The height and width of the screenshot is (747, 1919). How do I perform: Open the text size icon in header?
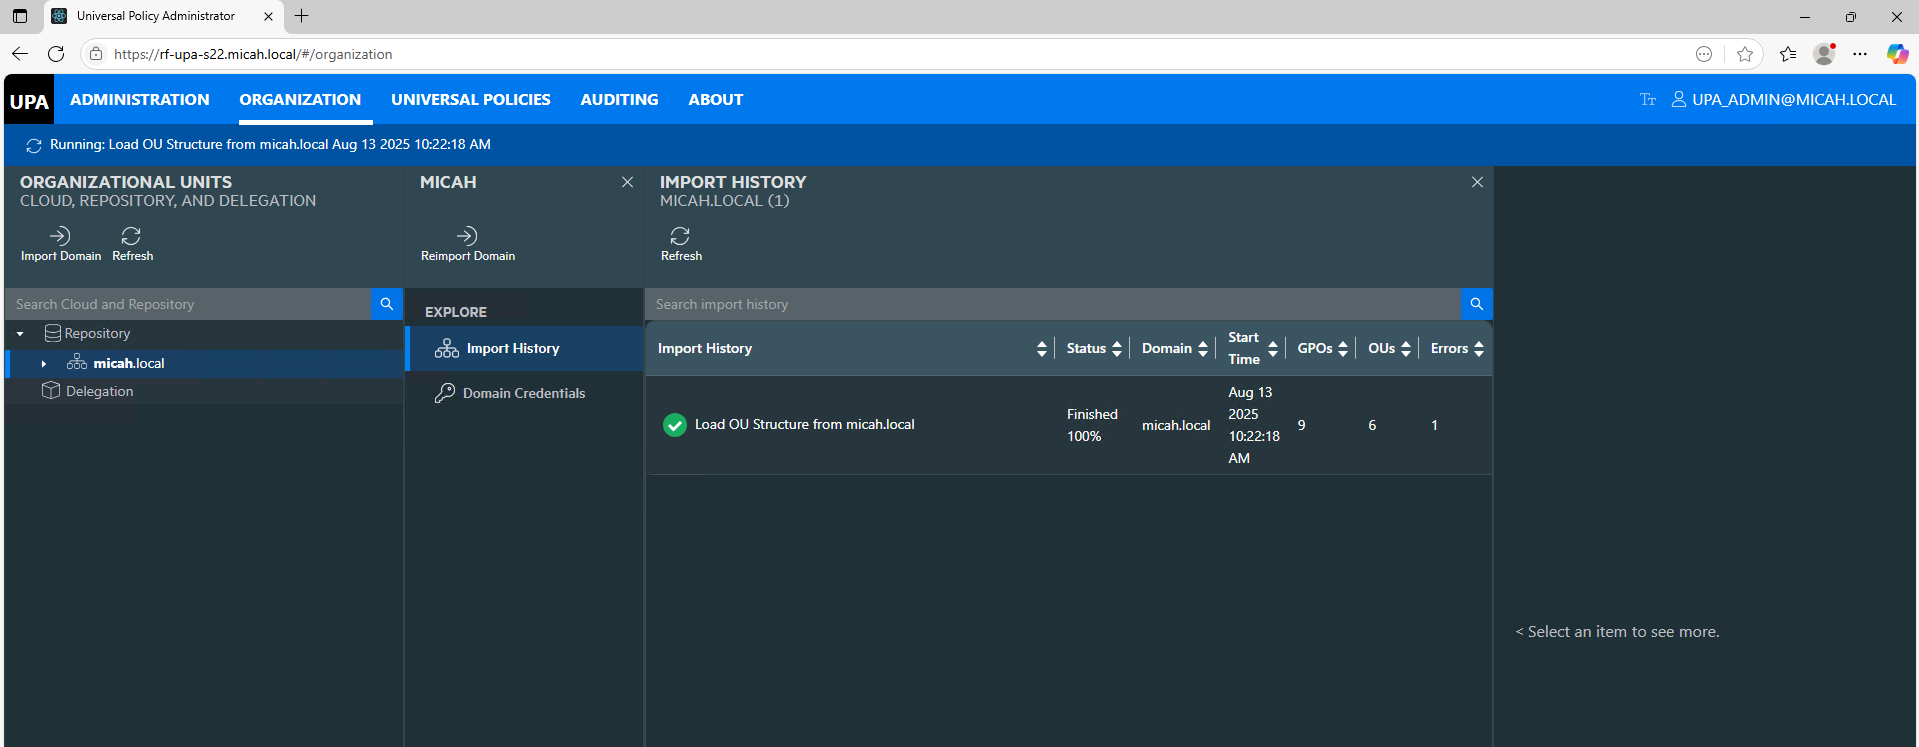1647,100
